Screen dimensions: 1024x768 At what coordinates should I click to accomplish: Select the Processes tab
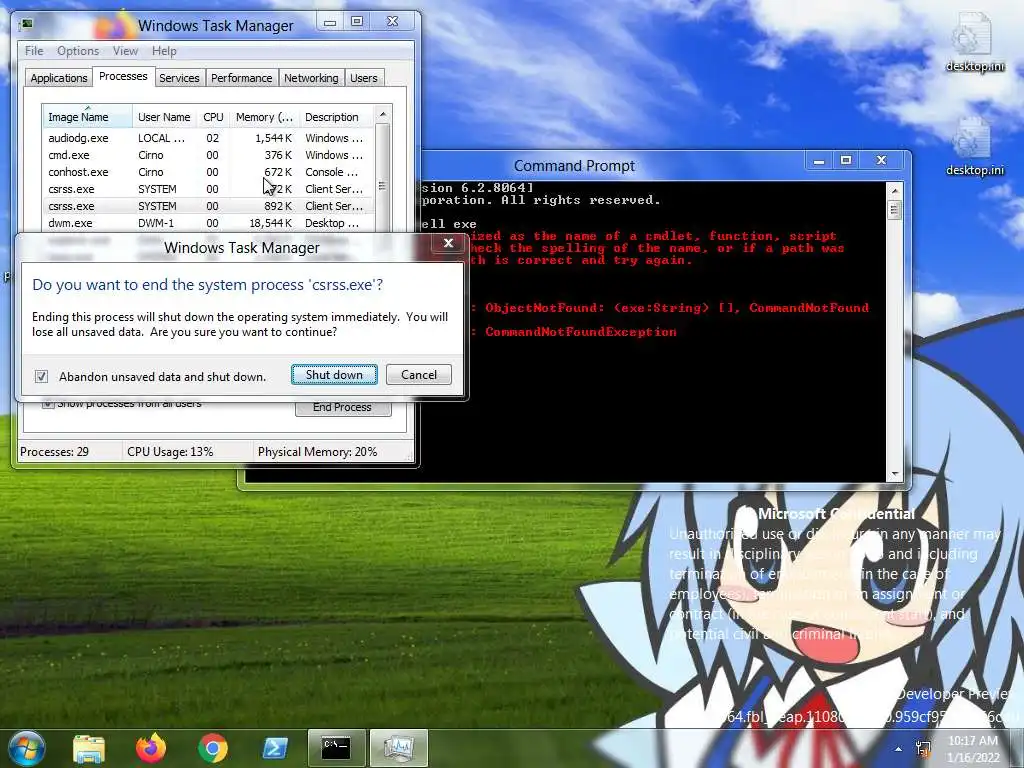(123, 76)
